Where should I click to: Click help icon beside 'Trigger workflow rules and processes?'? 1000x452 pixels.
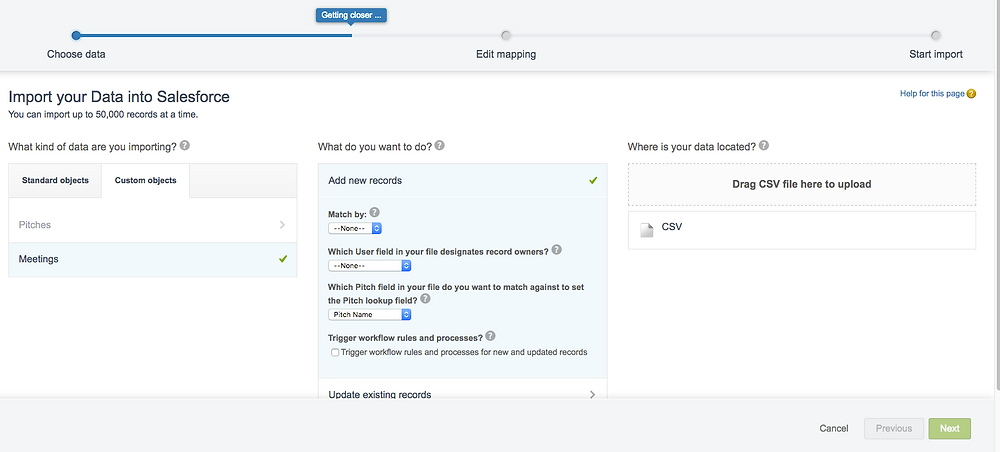click(x=490, y=336)
